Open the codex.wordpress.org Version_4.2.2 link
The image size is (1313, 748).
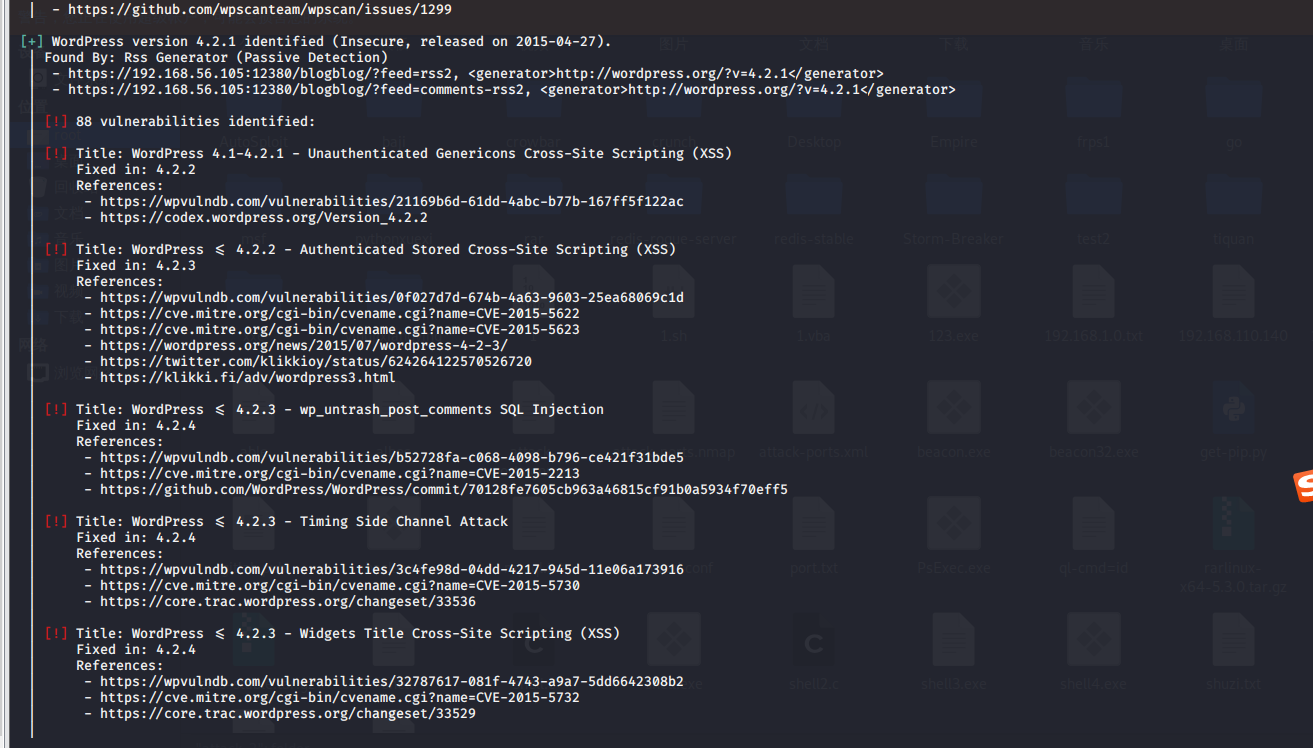click(263, 217)
